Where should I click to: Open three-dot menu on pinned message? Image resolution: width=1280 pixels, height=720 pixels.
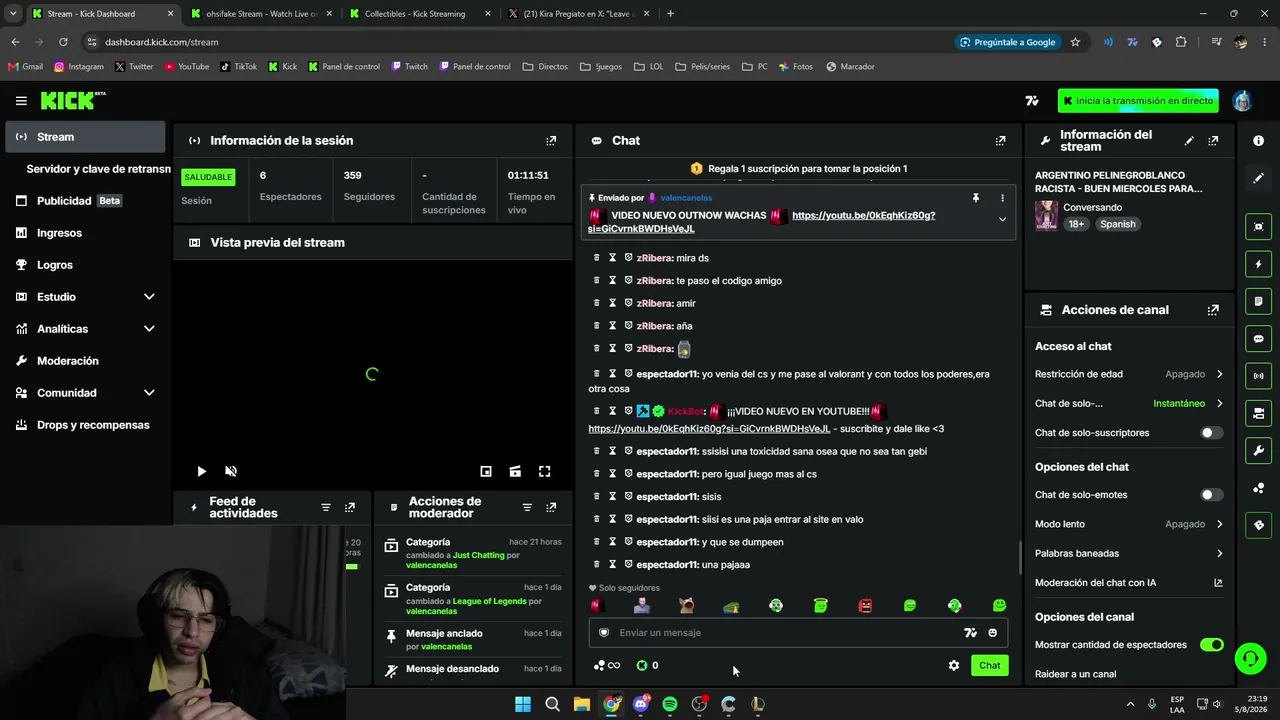point(1002,198)
